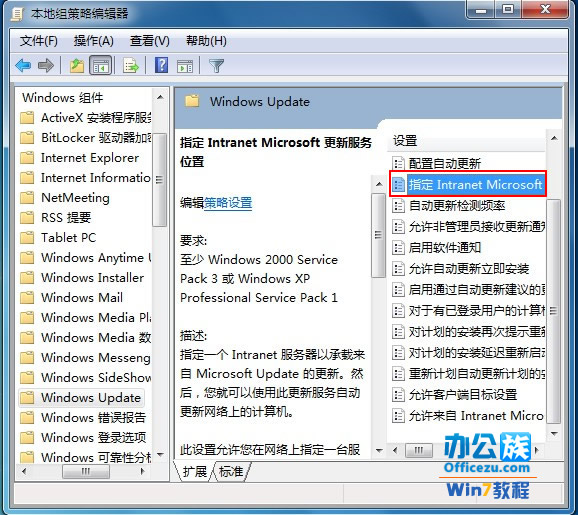Image resolution: width=578 pixels, height=515 pixels.
Task: Select the NetMeeting folder
Action: click(x=65, y=198)
